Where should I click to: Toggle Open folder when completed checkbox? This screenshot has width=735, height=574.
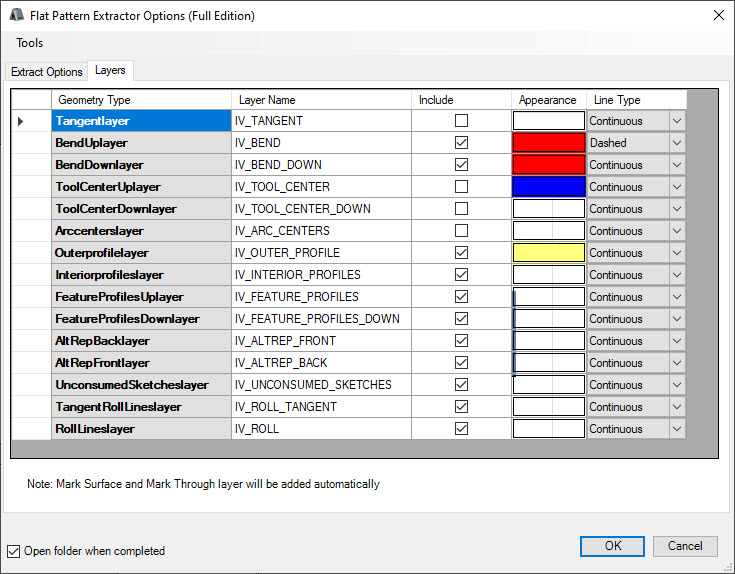[x=14, y=551]
